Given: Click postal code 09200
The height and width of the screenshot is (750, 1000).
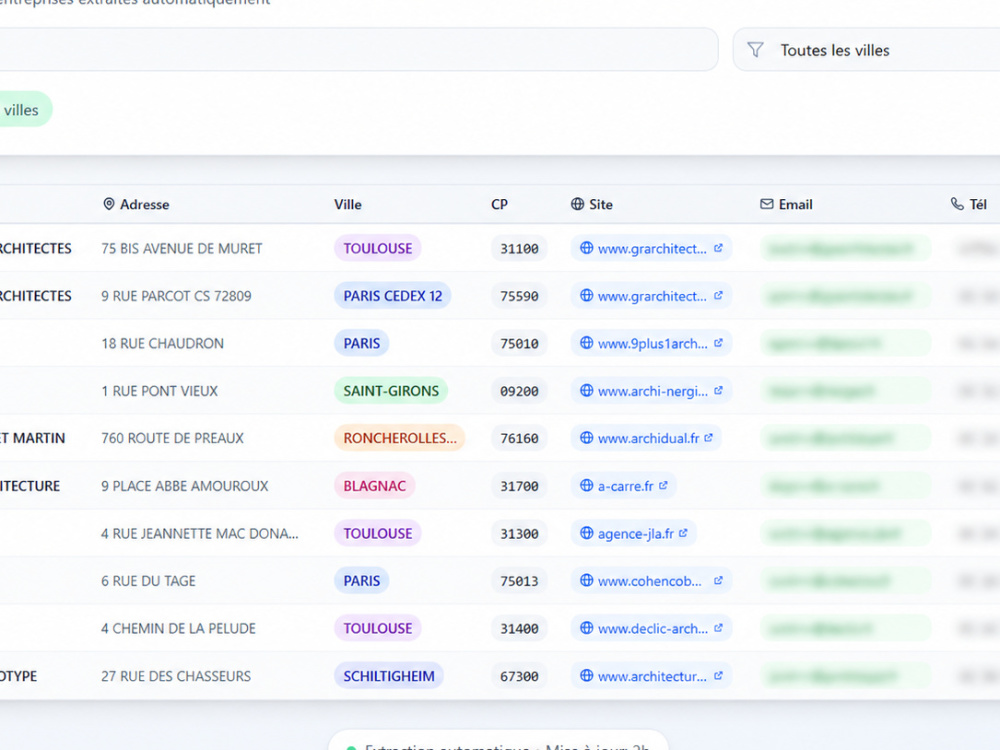Looking at the screenshot, I should [x=519, y=391].
